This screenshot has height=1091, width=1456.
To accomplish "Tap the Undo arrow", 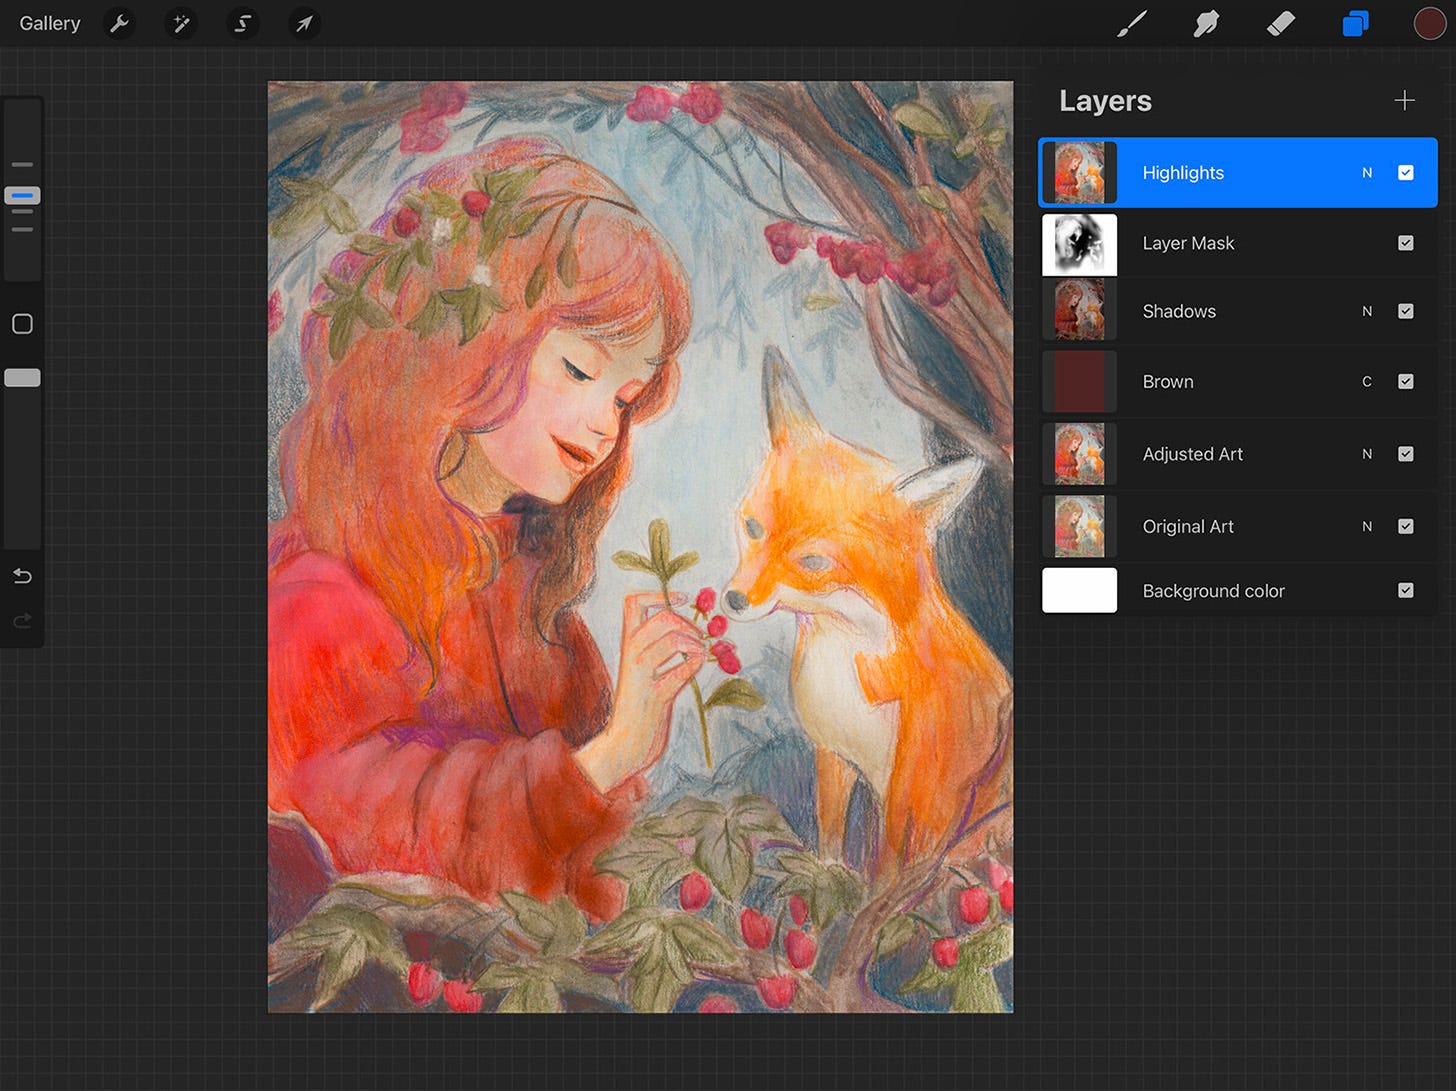I will 21,576.
